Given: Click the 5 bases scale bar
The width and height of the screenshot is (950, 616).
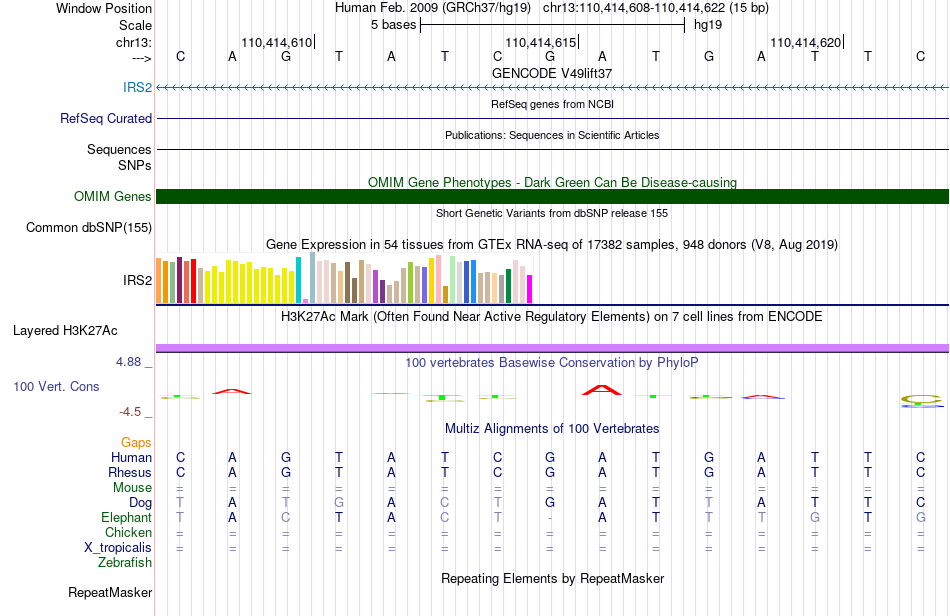Looking at the screenshot, I should (x=552, y=25).
